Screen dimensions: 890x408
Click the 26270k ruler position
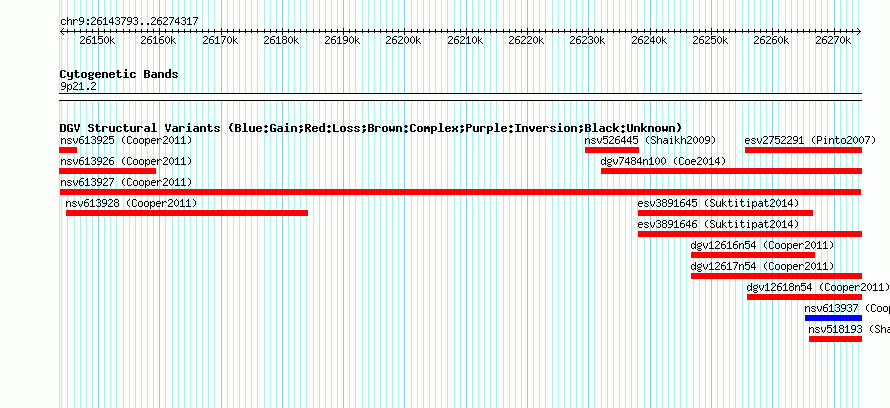coord(833,40)
